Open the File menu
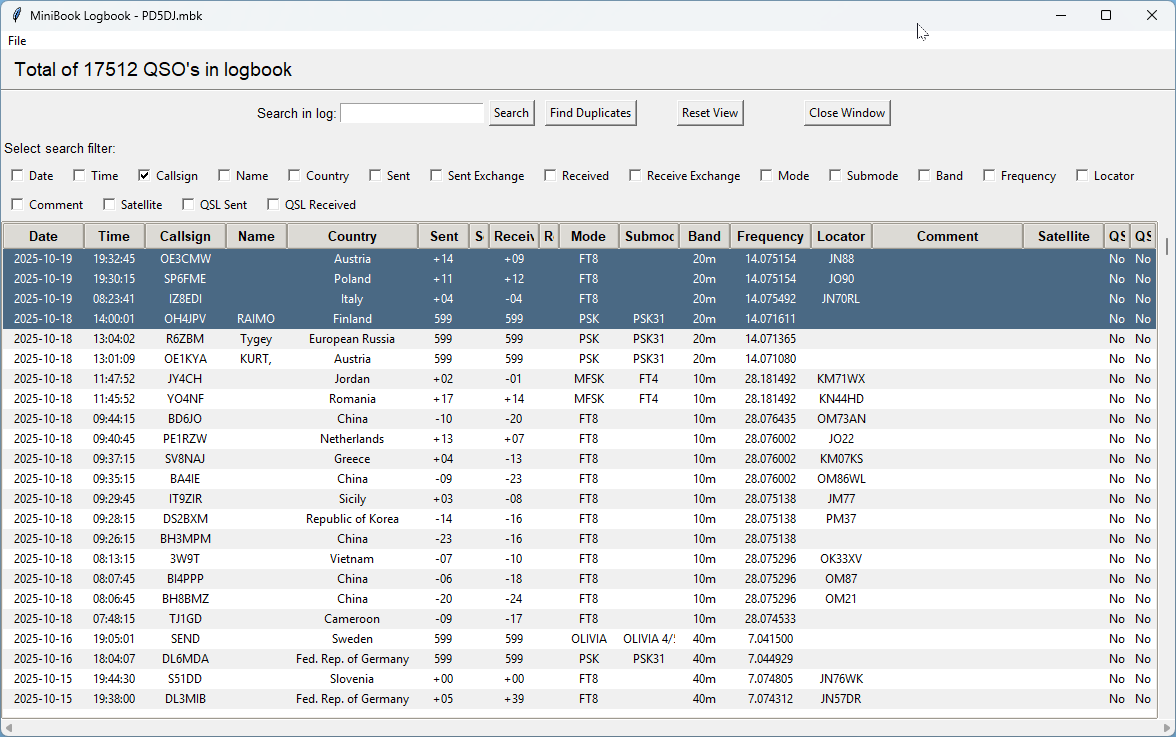This screenshot has height=737, width=1176. pos(17,41)
